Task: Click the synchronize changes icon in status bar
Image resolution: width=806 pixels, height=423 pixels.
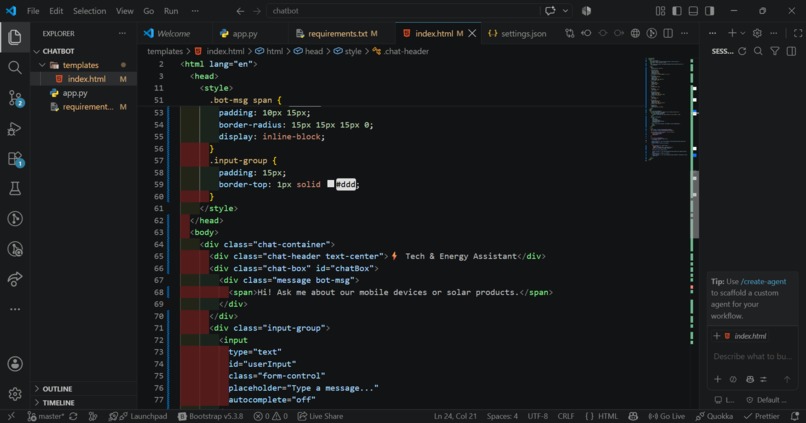Action: click(74, 416)
